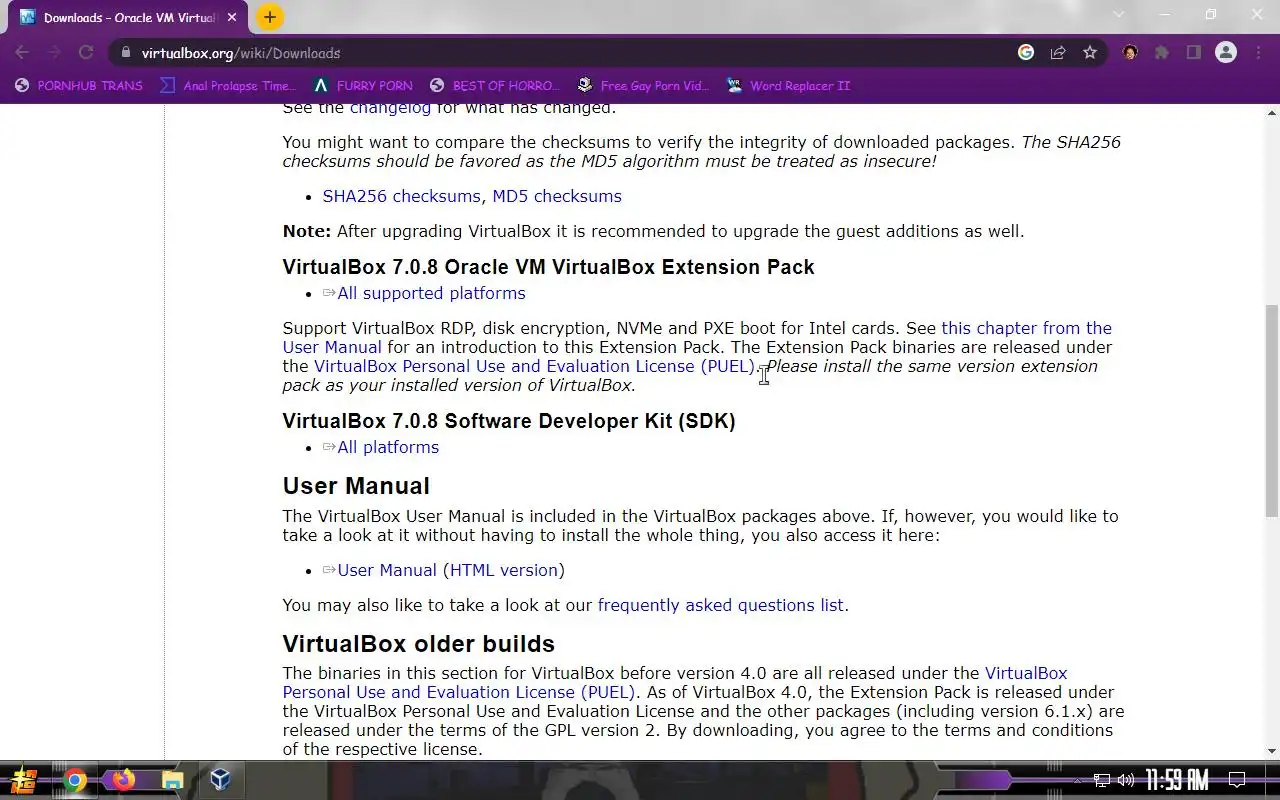
Task: Reload the VirtualBox downloads page
Action: 86,53
